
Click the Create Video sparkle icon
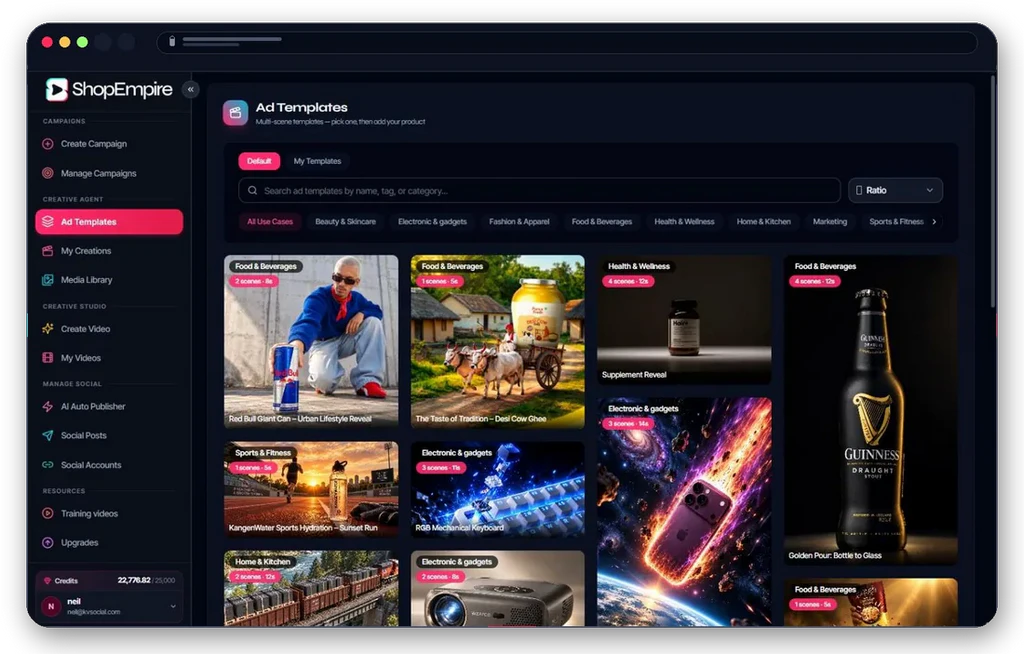[x=48, y=329]
